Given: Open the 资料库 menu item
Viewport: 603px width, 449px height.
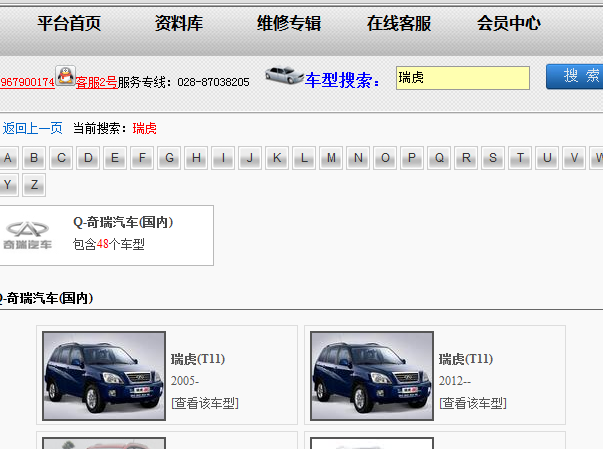Looking at the screenshot, I should pos(179,23).
